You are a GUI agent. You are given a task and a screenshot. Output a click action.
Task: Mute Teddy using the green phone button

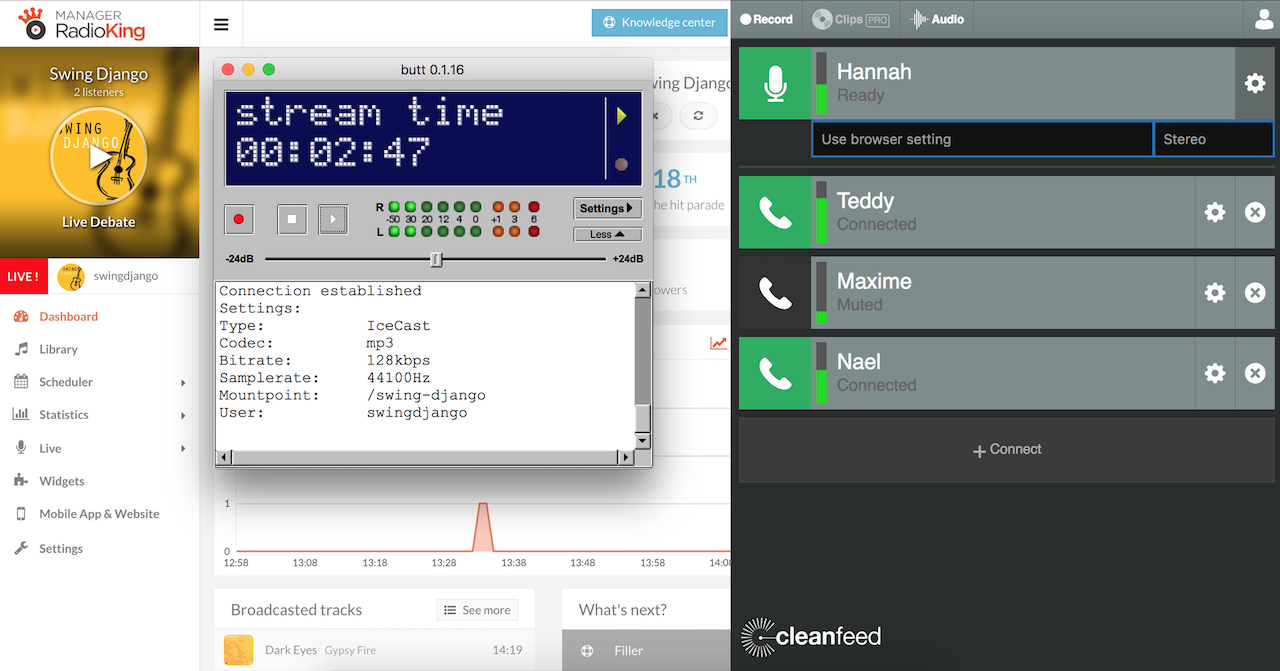tap(775, 212)
